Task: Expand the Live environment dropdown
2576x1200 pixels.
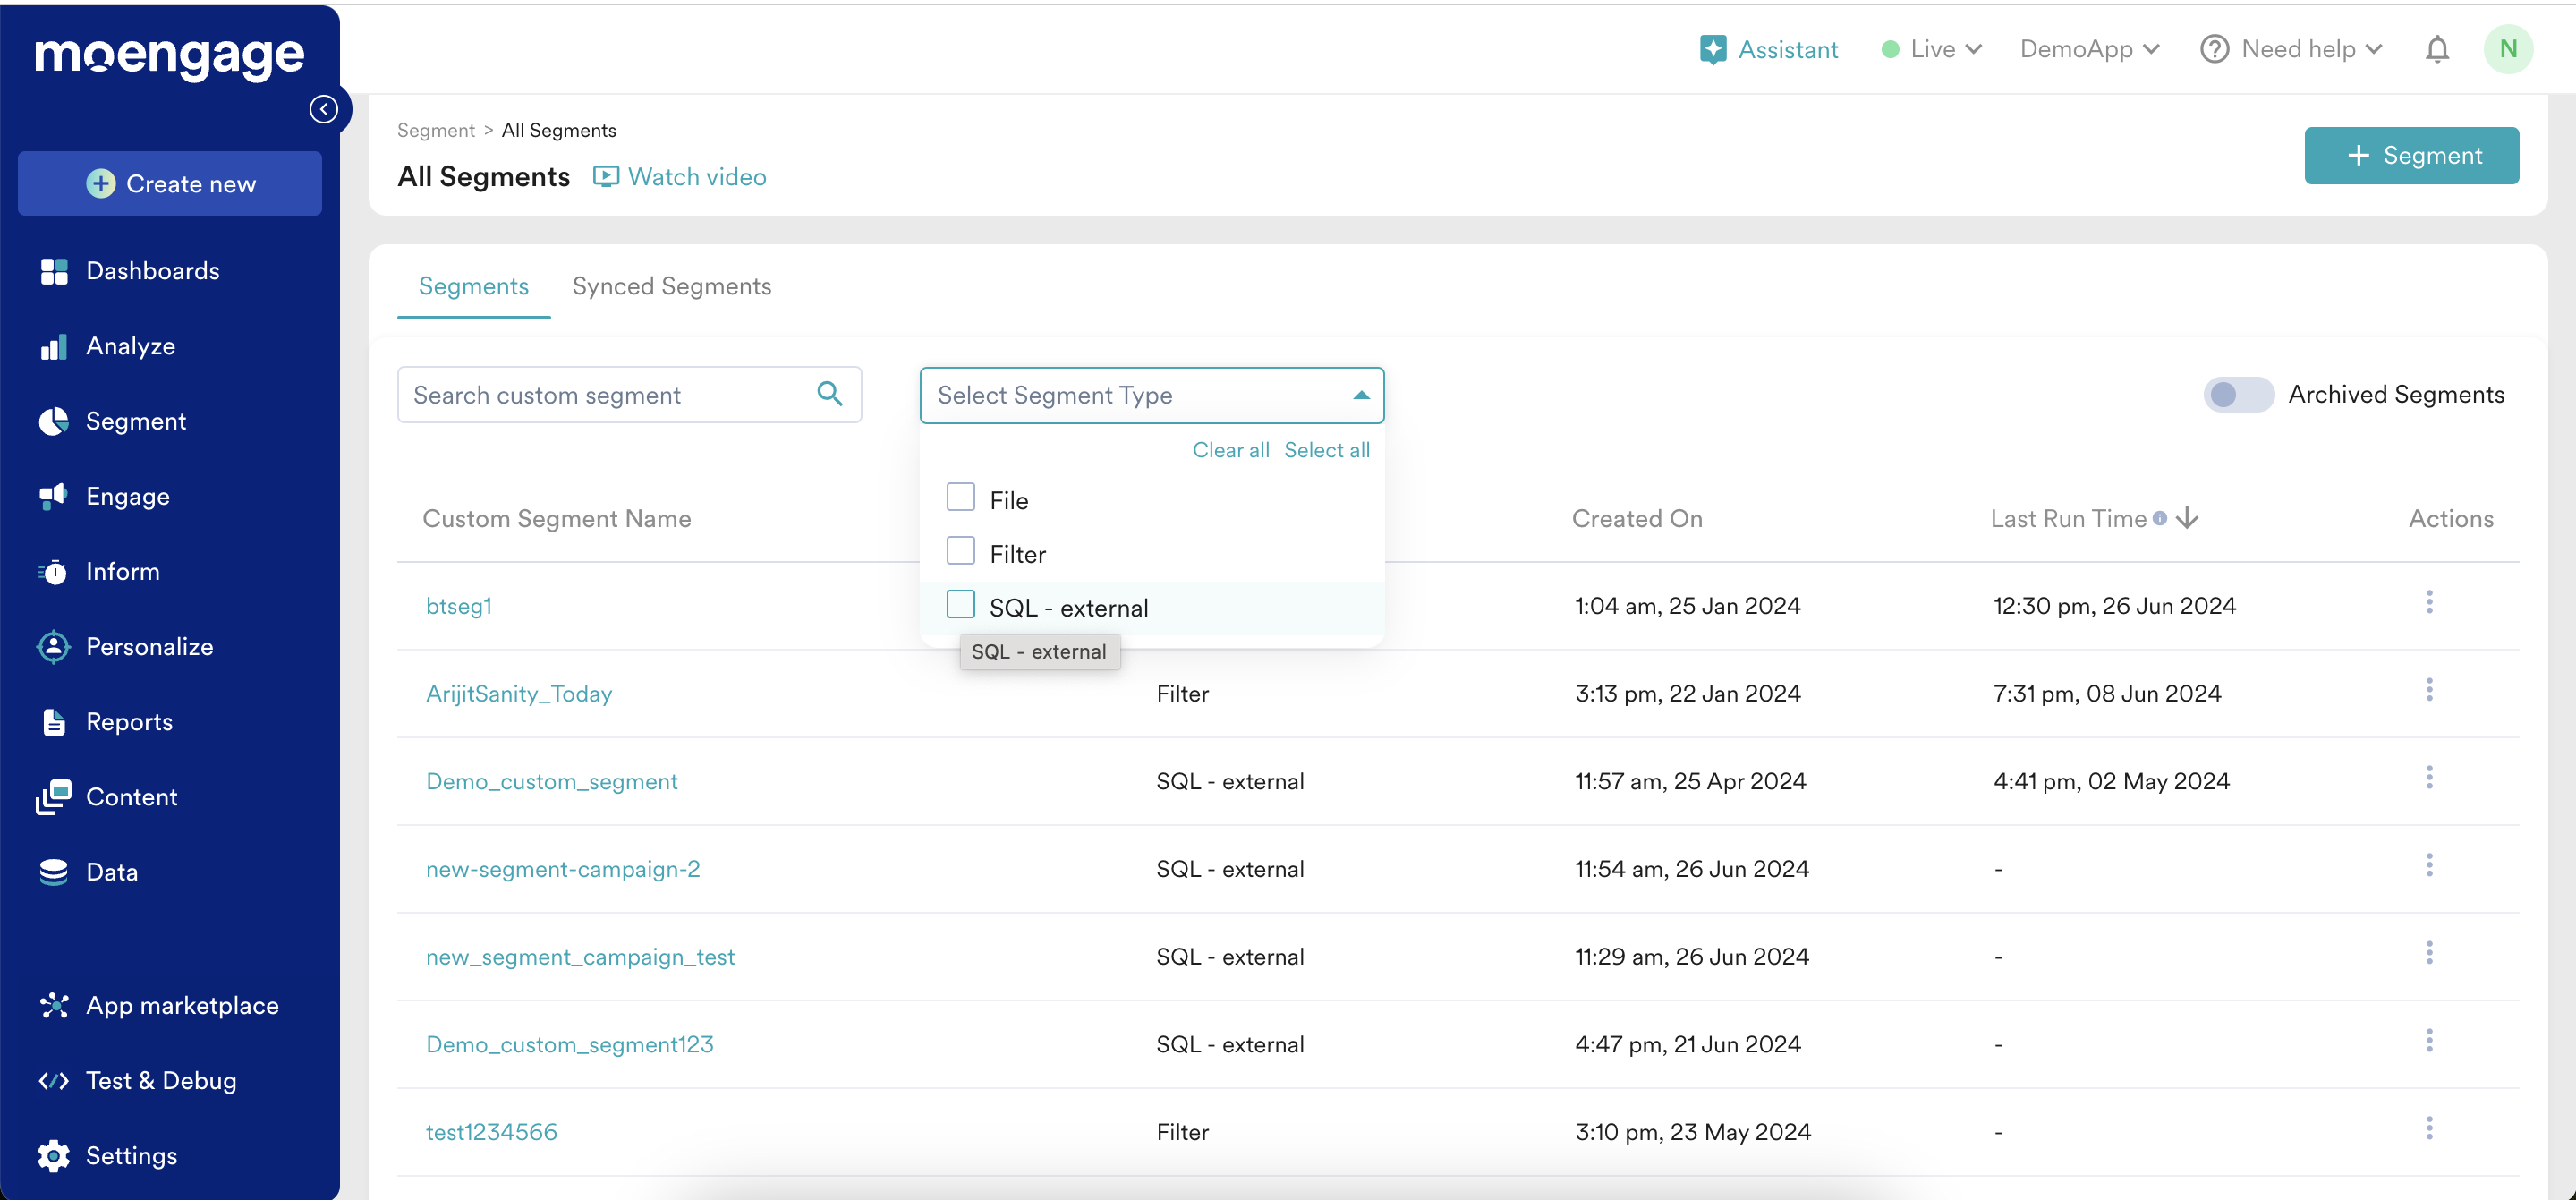Action: pyautogui.click(x=1931, y=49)
